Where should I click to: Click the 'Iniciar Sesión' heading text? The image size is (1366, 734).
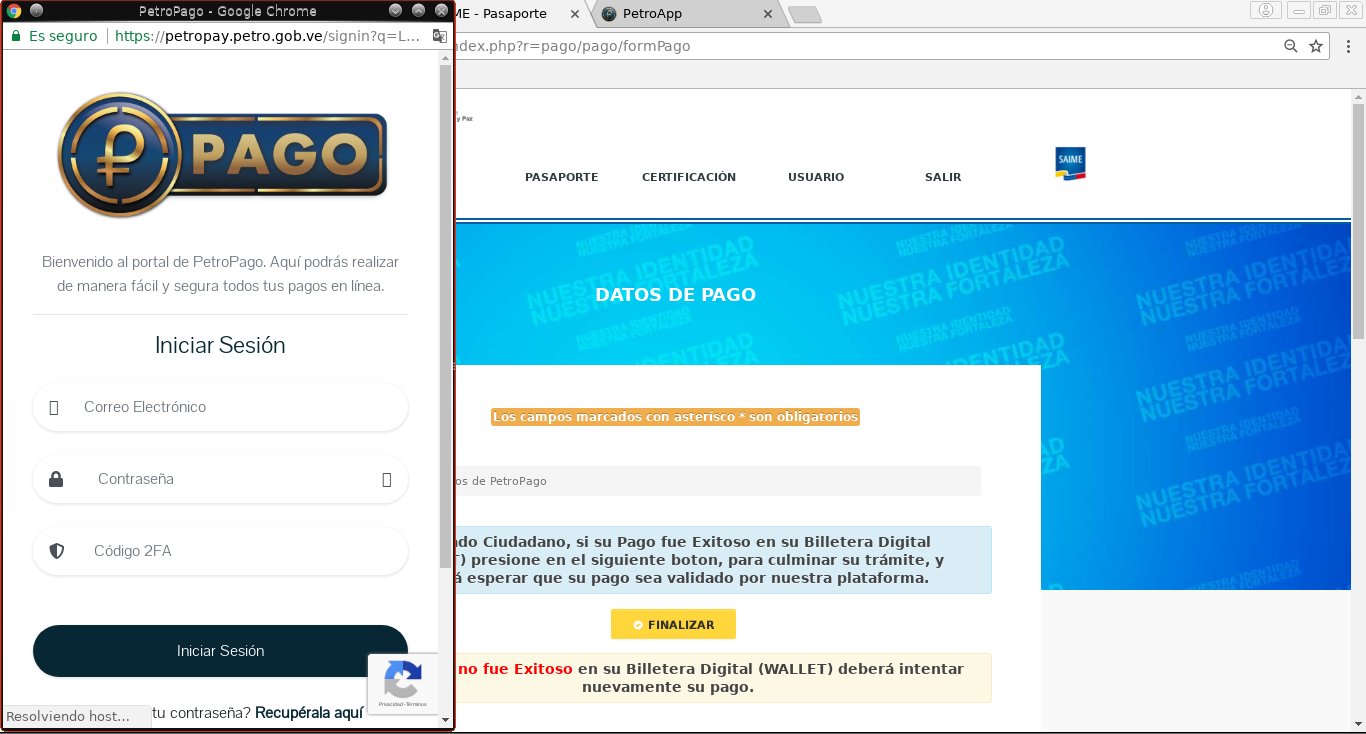click(x=220, y=345)
